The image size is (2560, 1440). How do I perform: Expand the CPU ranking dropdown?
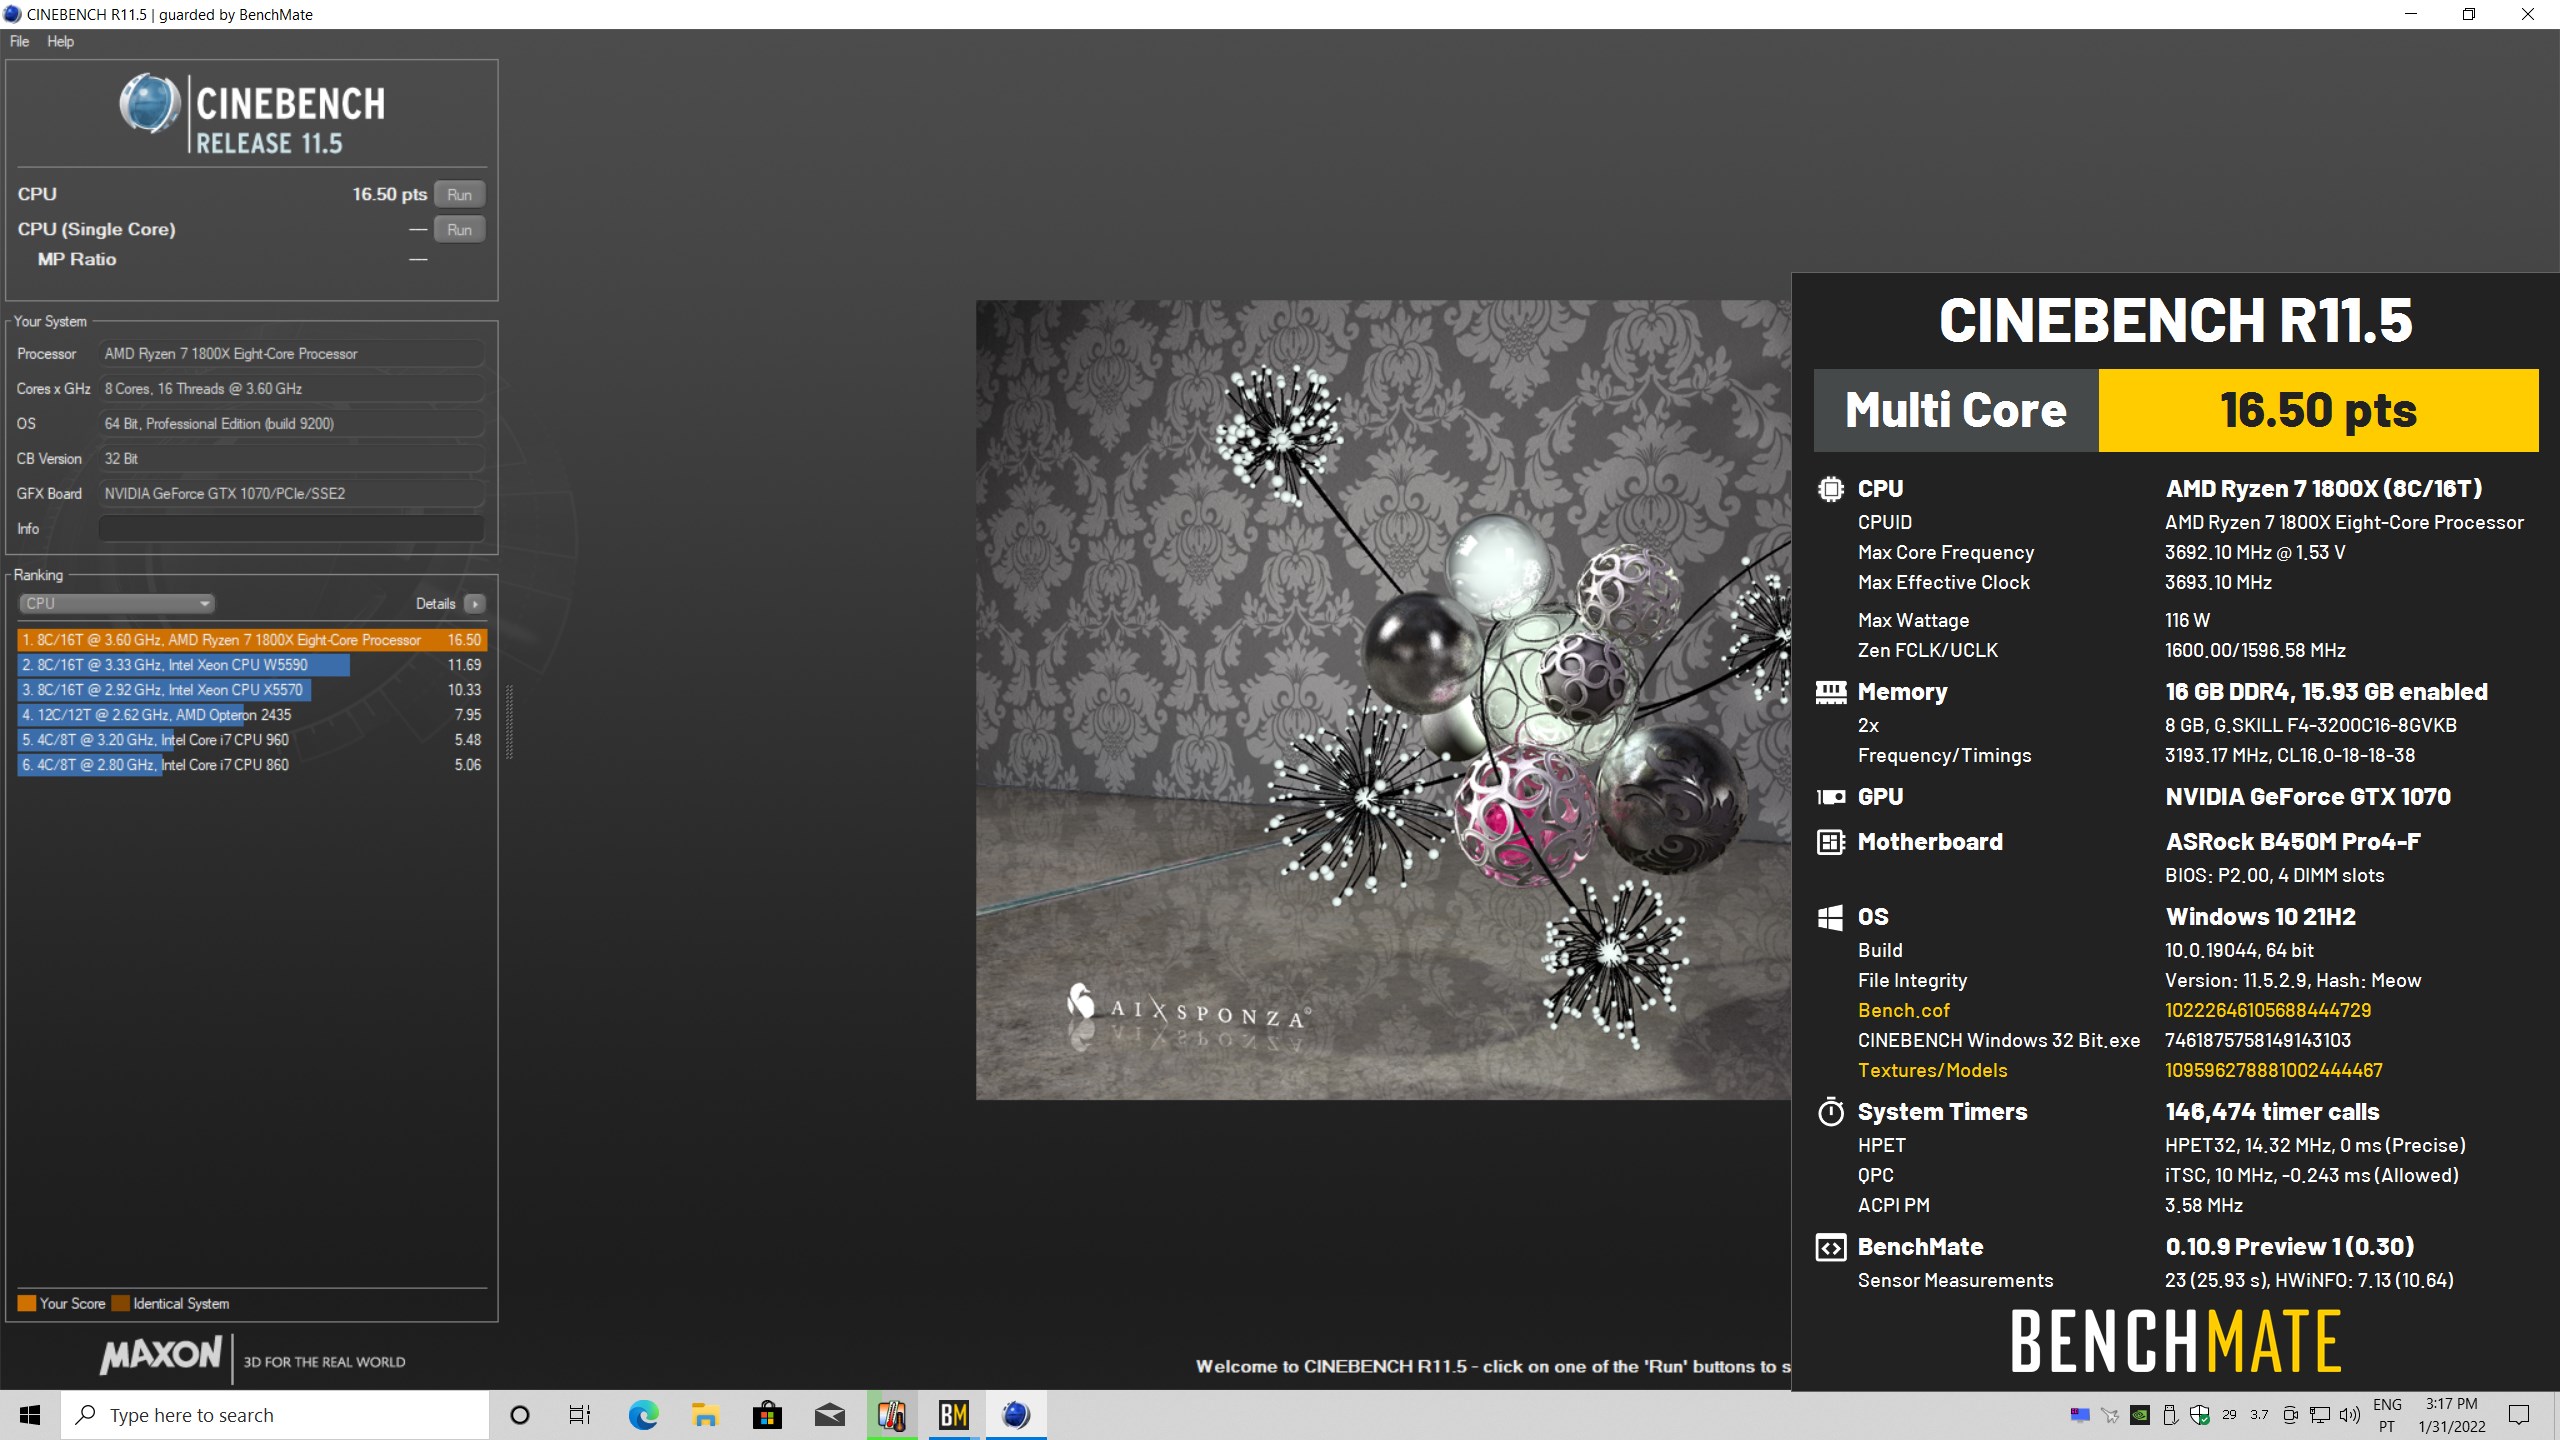click(117, 603)
